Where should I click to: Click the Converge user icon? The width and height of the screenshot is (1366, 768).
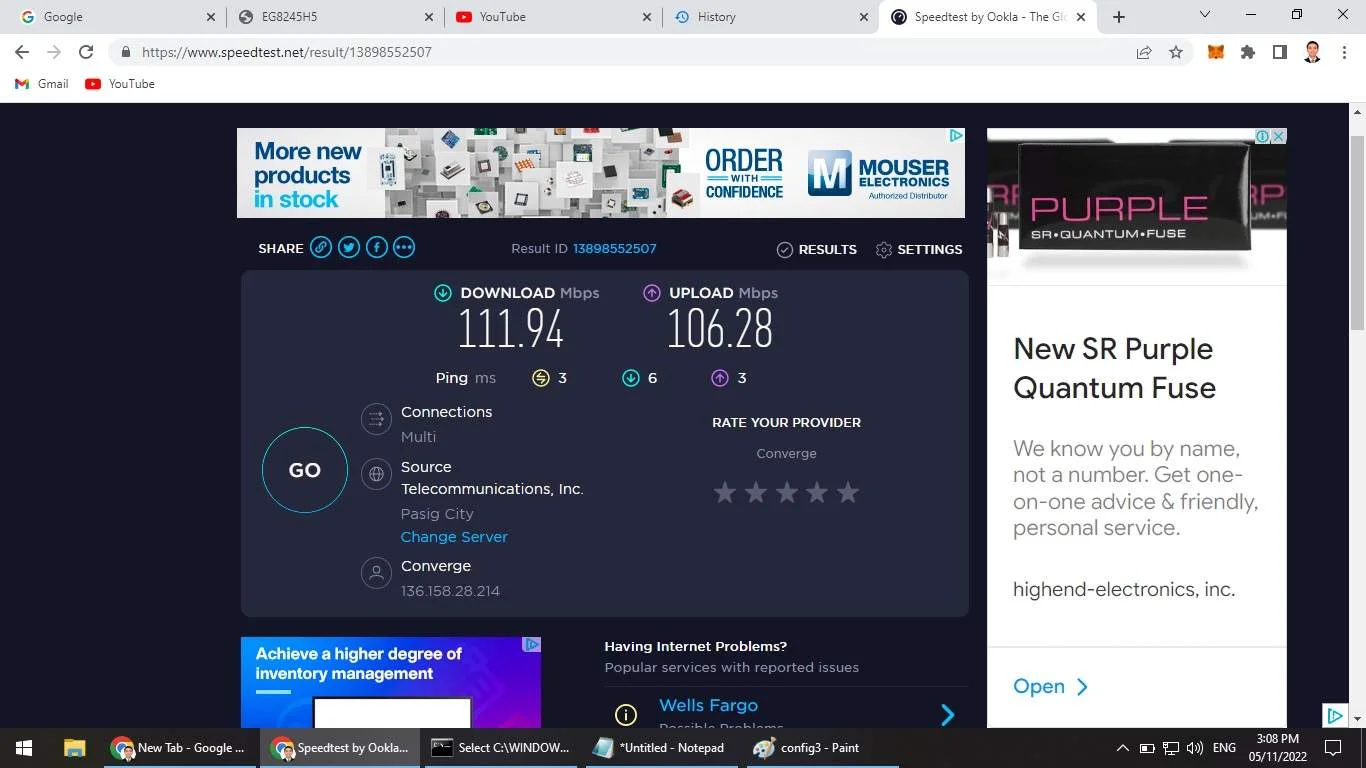click(376, 573)
